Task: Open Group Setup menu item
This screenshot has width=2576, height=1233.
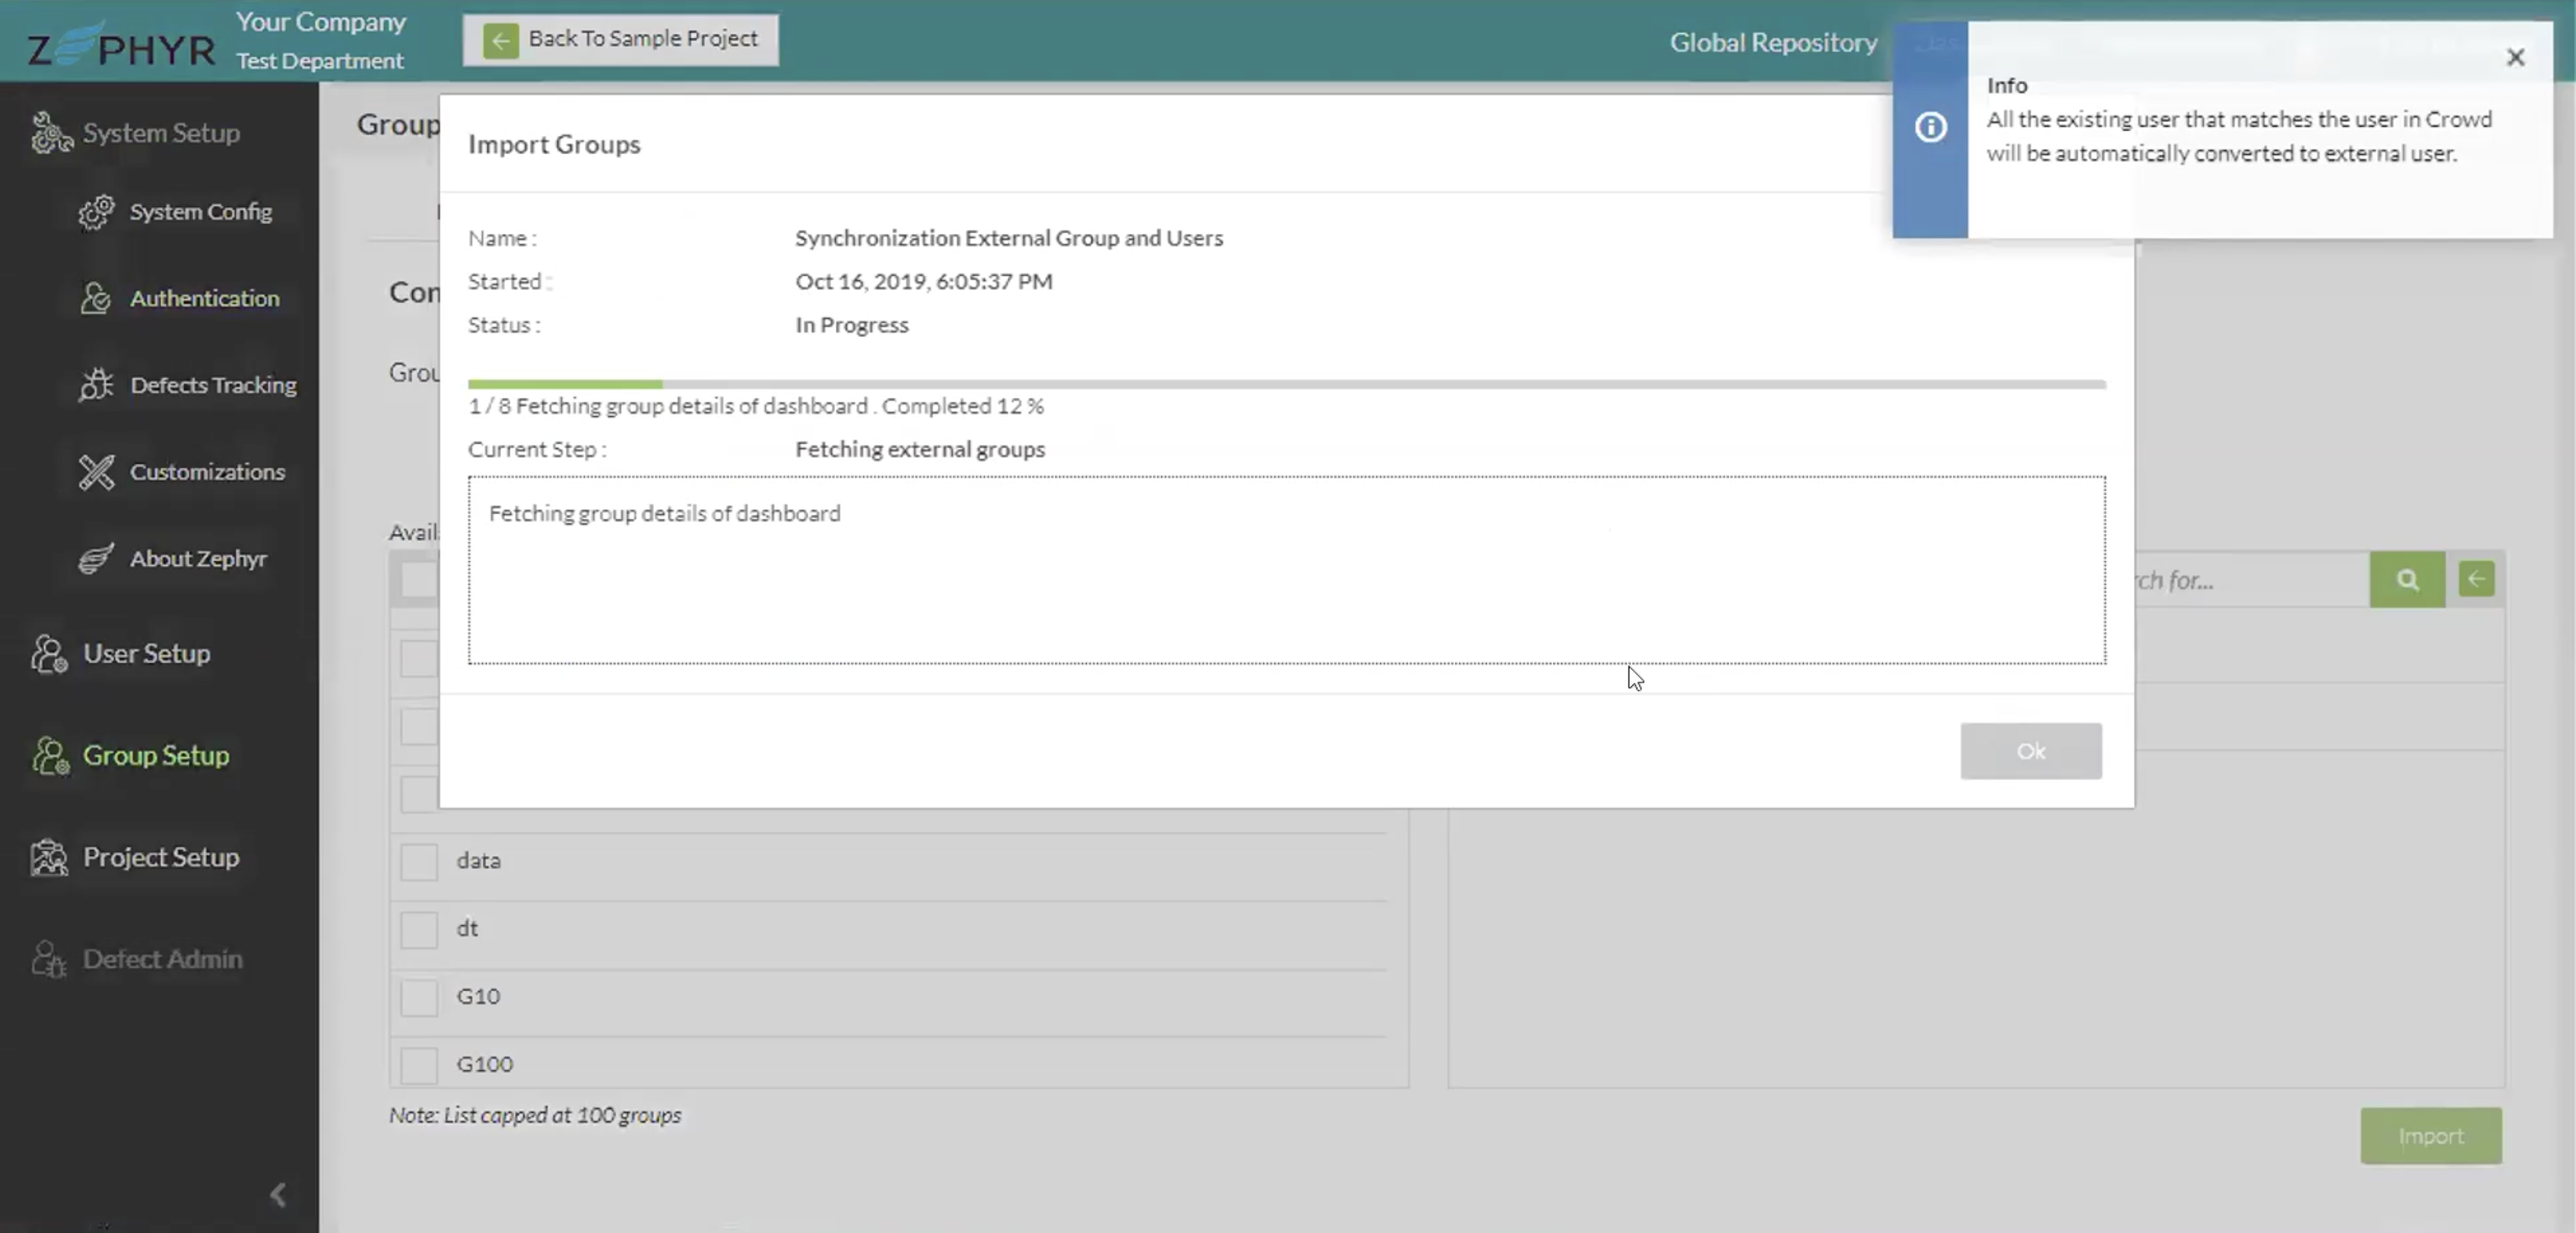Action: point(155,756)
